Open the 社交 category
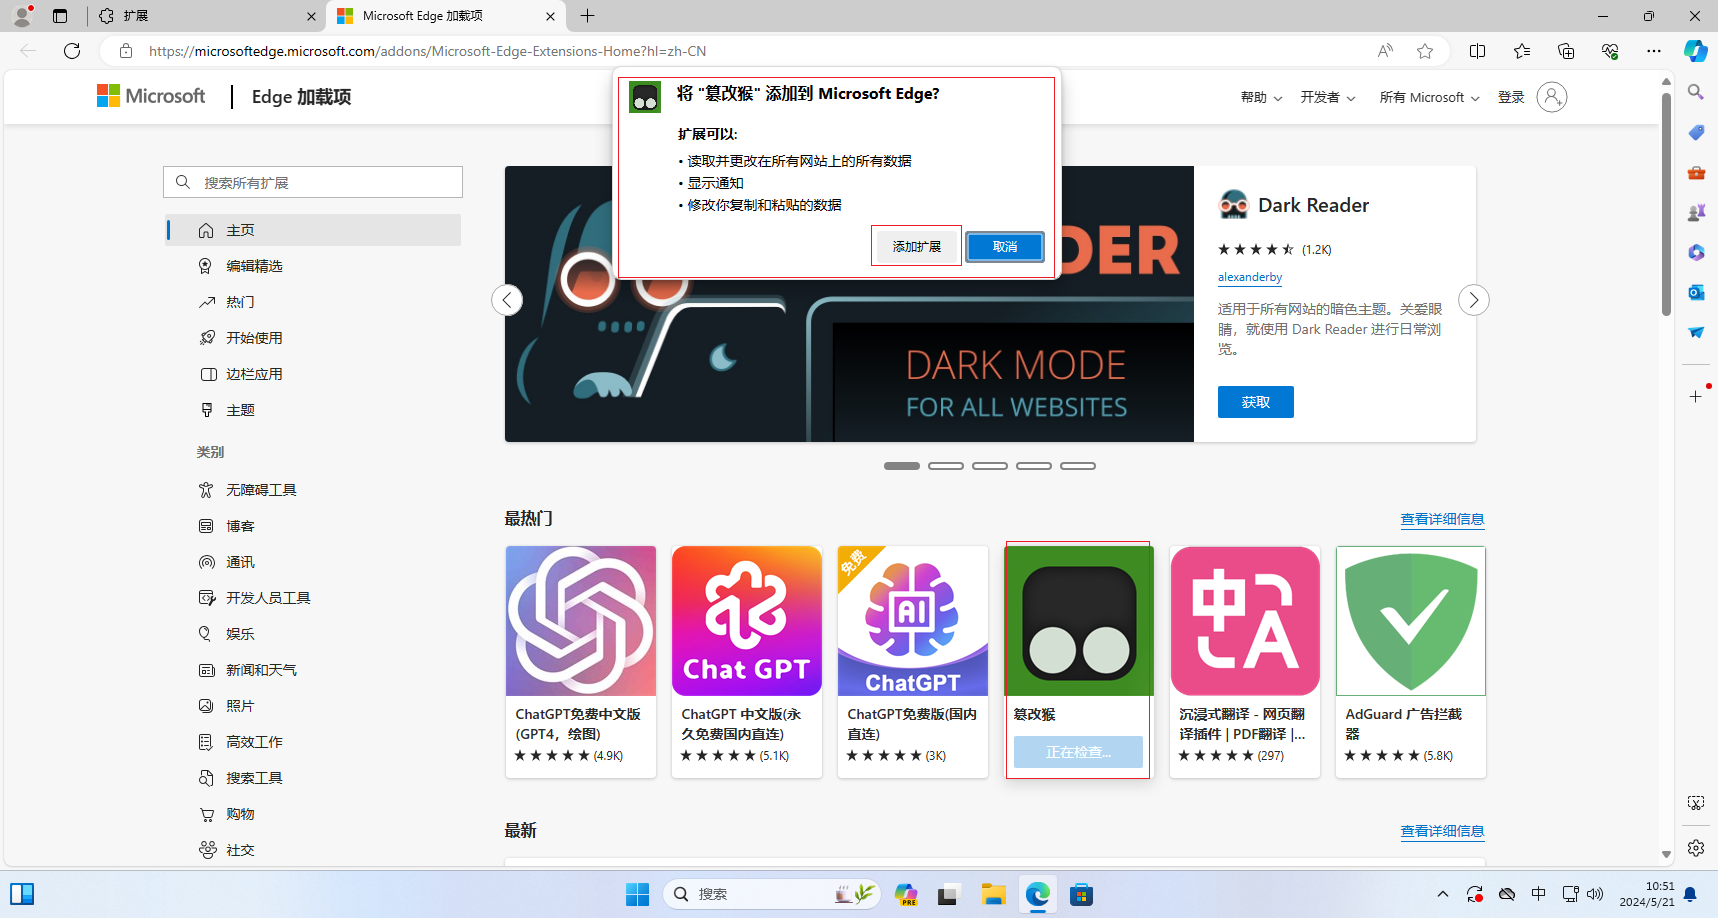 click(x=313, y=850)
